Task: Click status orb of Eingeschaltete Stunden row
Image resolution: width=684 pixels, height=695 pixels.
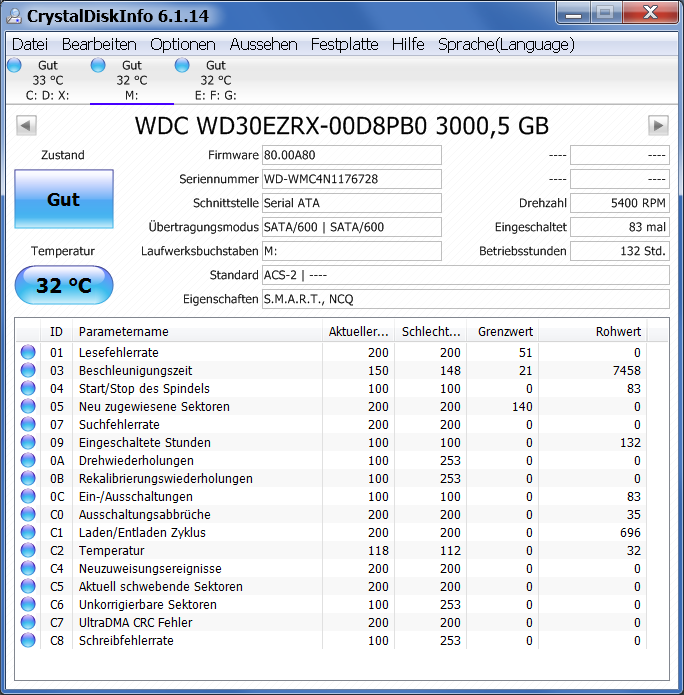Action: click(28, 442)
